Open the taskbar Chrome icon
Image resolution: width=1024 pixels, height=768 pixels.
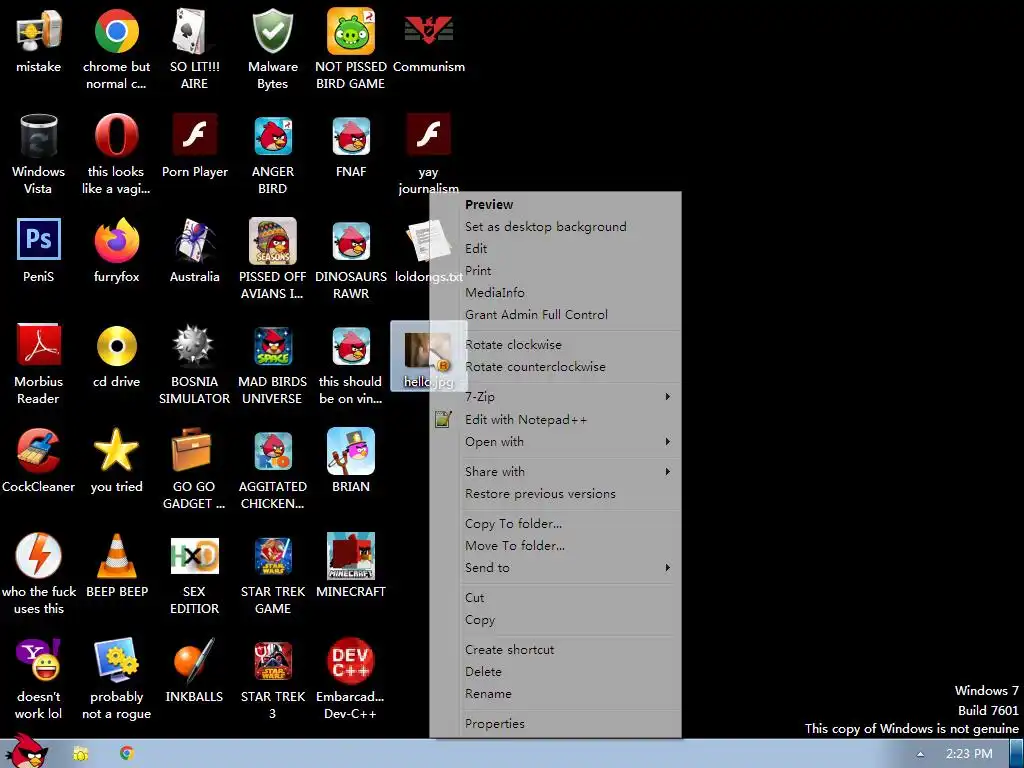pos(127,754)
